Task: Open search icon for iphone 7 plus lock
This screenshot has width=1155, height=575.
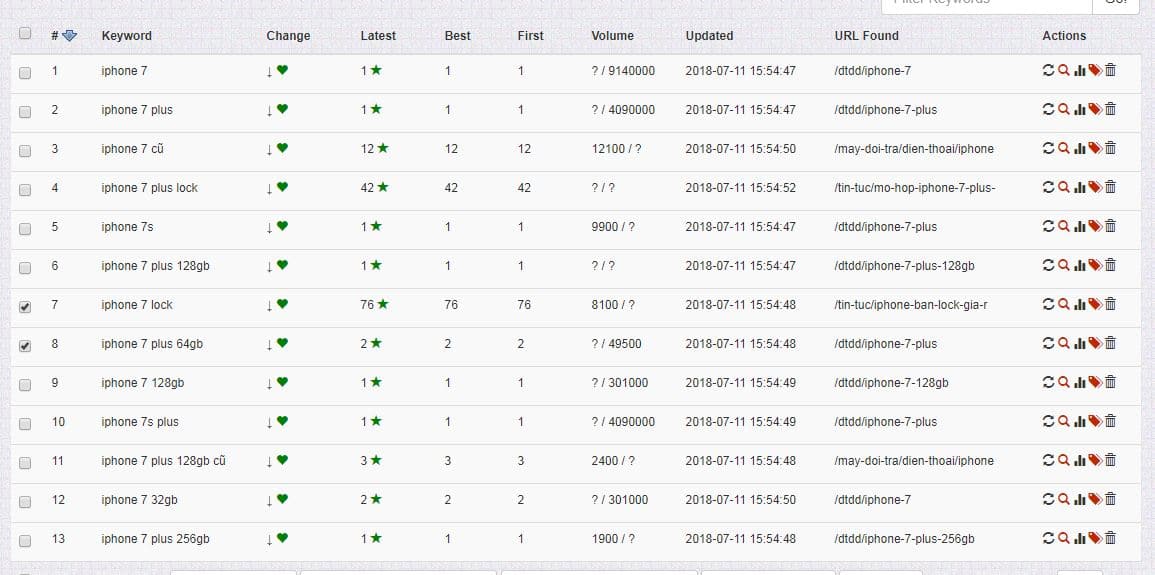Action: point(1064,187)
